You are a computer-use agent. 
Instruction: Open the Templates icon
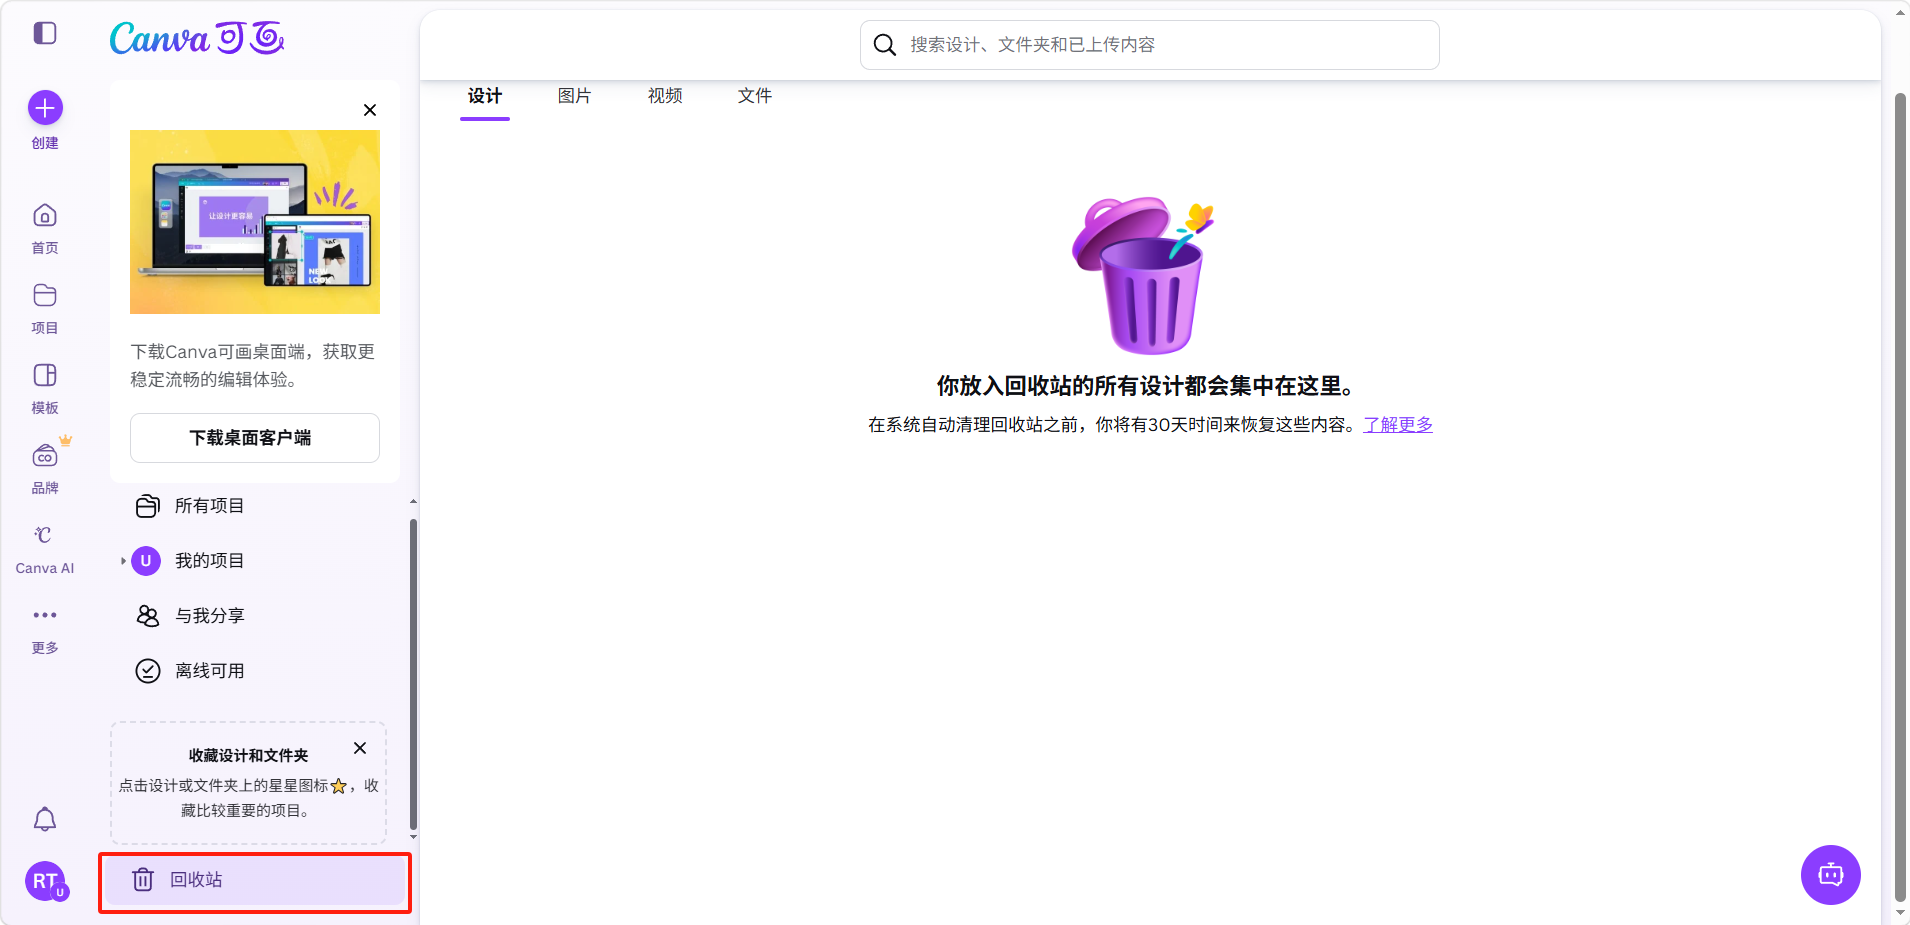tap(45, 376)
